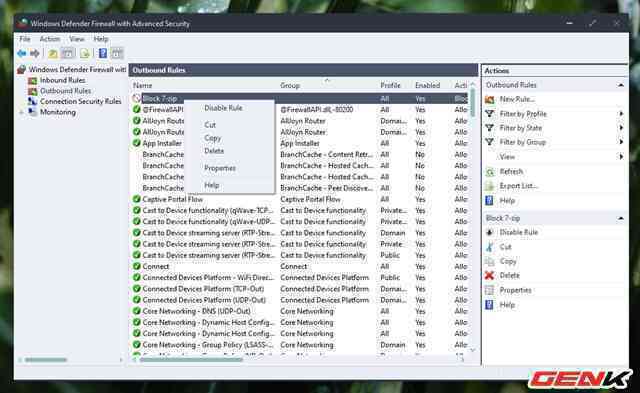Open the Help menu in menu bar
640x393 pixels.
click(101, 39)
